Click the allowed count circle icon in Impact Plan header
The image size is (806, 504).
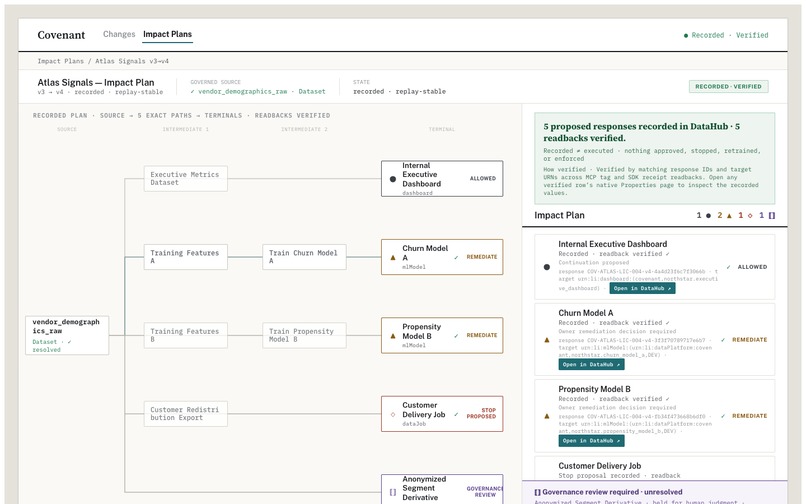point(708,216)
